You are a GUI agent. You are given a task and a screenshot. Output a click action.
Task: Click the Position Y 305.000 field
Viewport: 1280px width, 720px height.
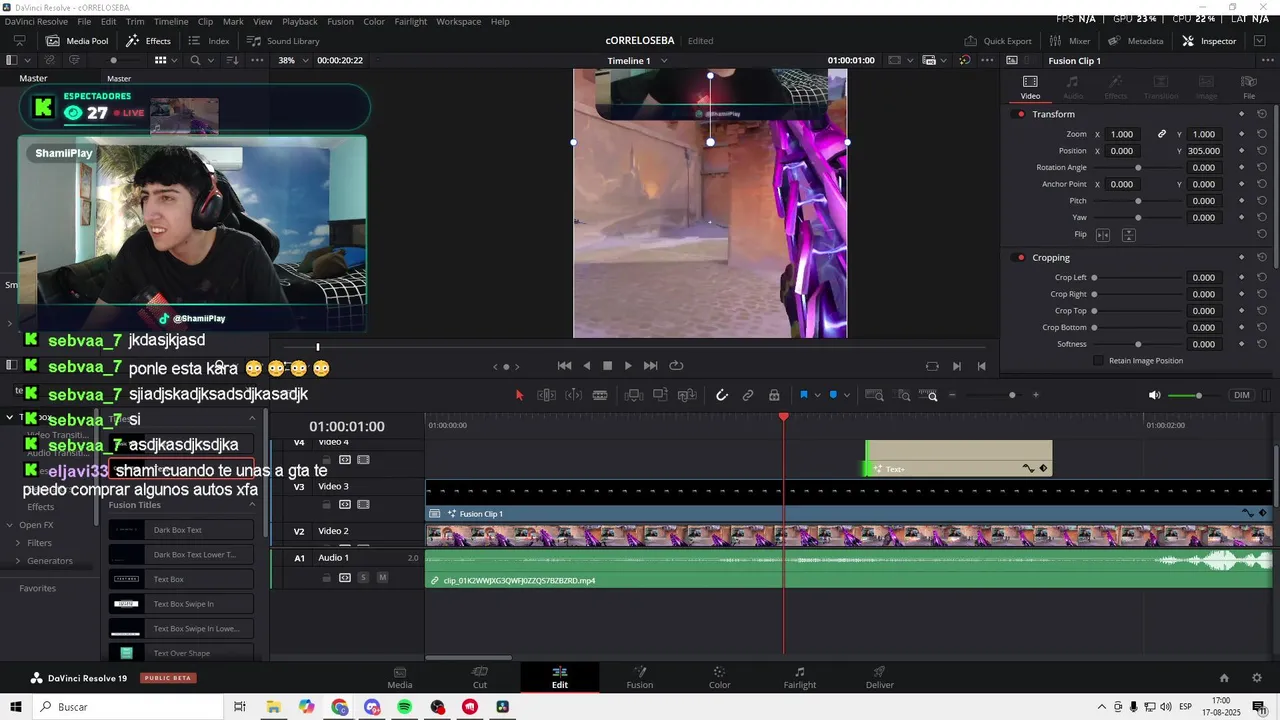click(x=1203, y=151)
